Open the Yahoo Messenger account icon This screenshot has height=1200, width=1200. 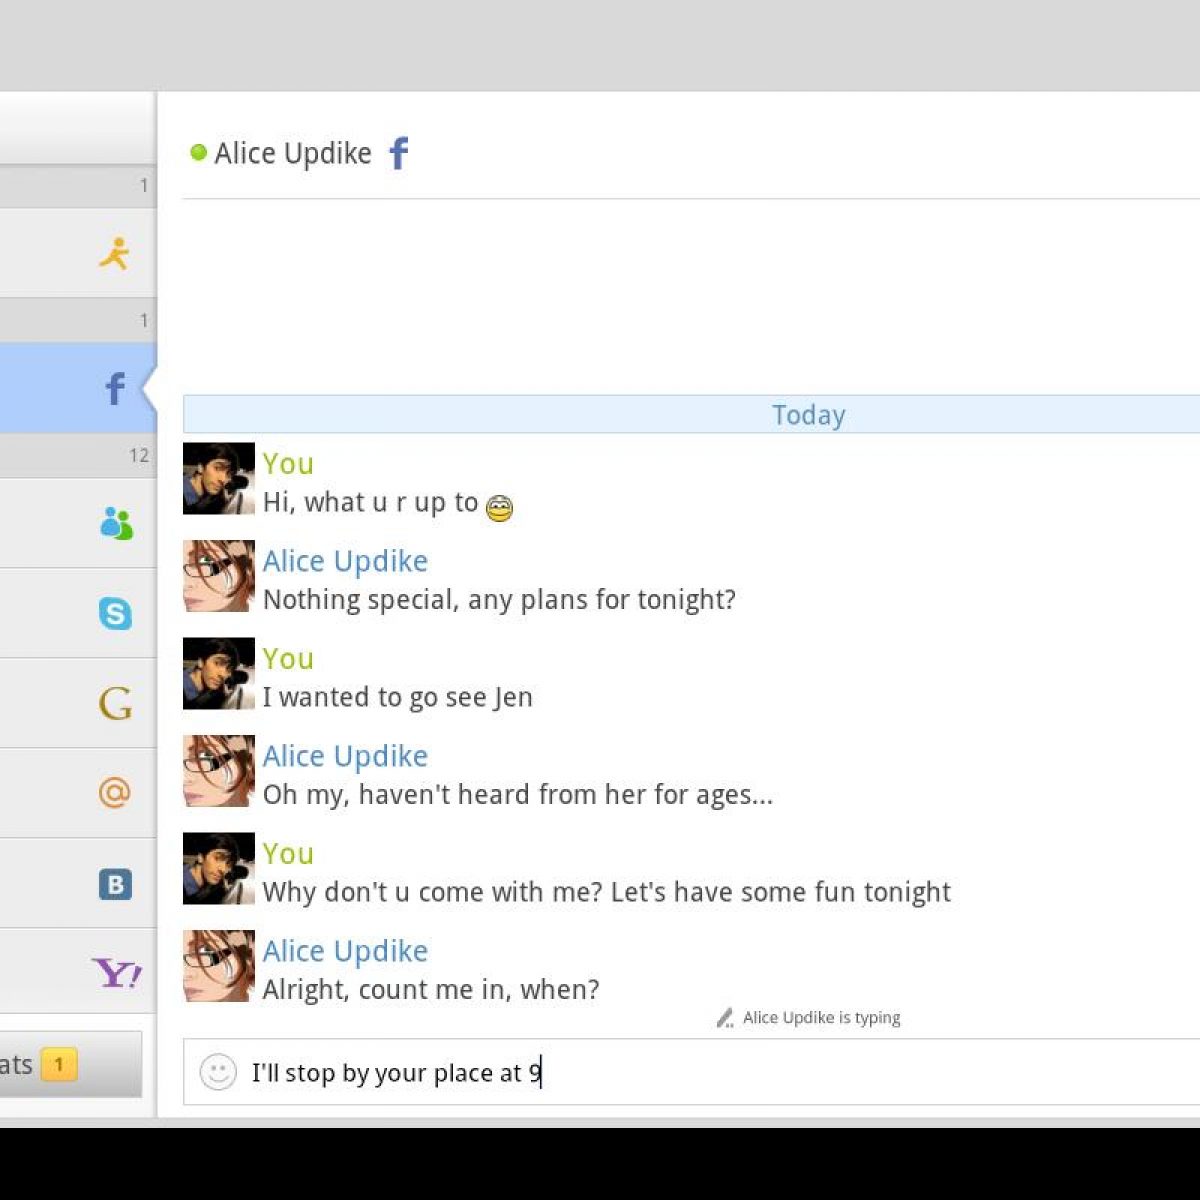click(x=116, y=972)
